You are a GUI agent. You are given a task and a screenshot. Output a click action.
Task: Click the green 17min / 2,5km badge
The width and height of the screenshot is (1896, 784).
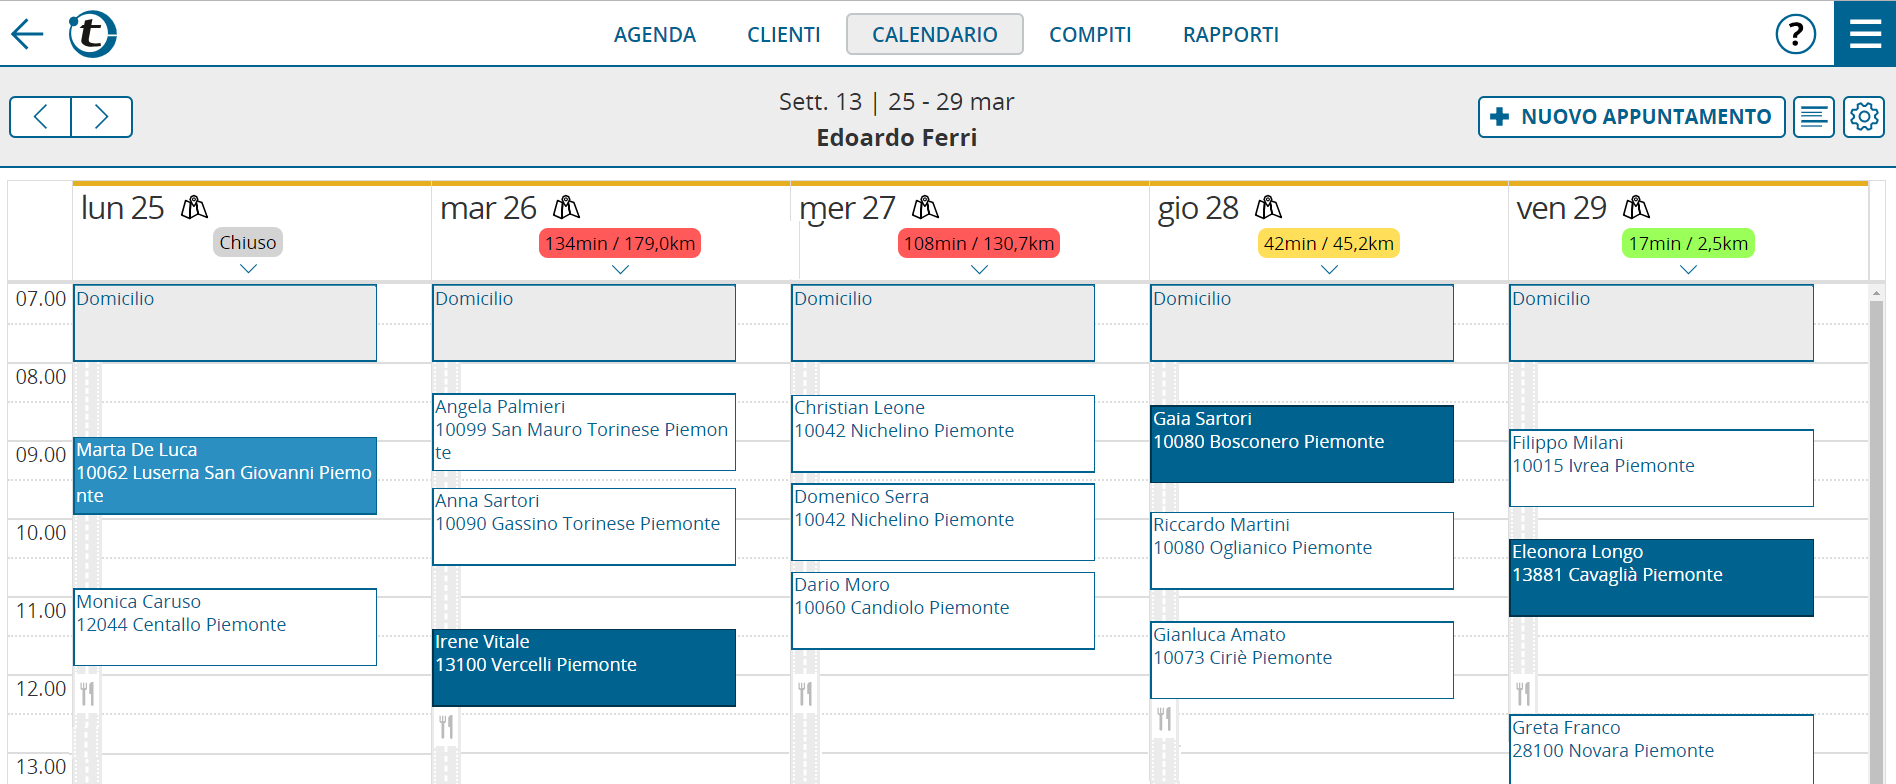click(1687, 243)
